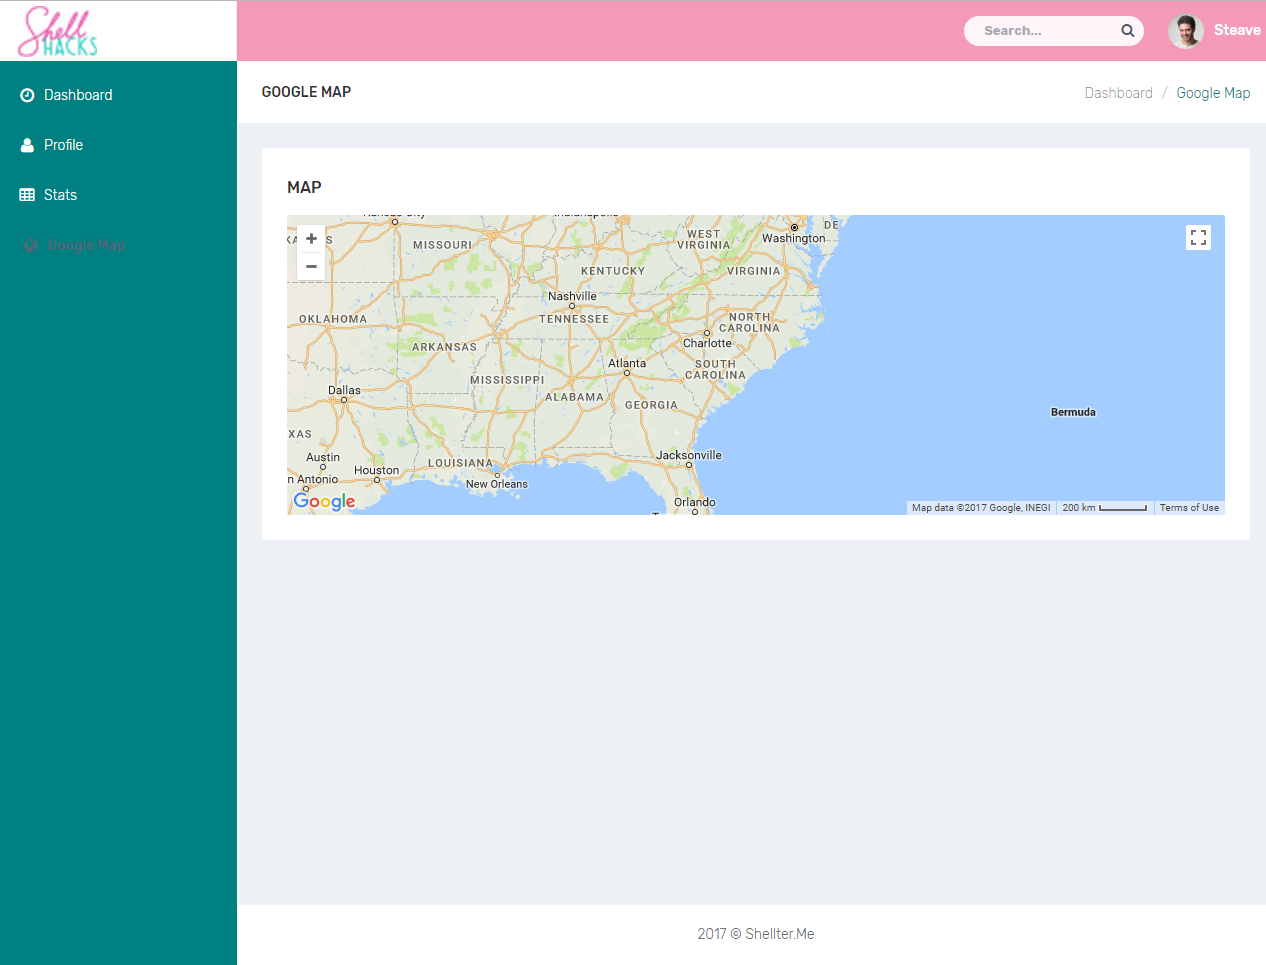Viewport: 1266px width, 965px height.
Task: Click Jacksonville on the map
Action: 689,455
